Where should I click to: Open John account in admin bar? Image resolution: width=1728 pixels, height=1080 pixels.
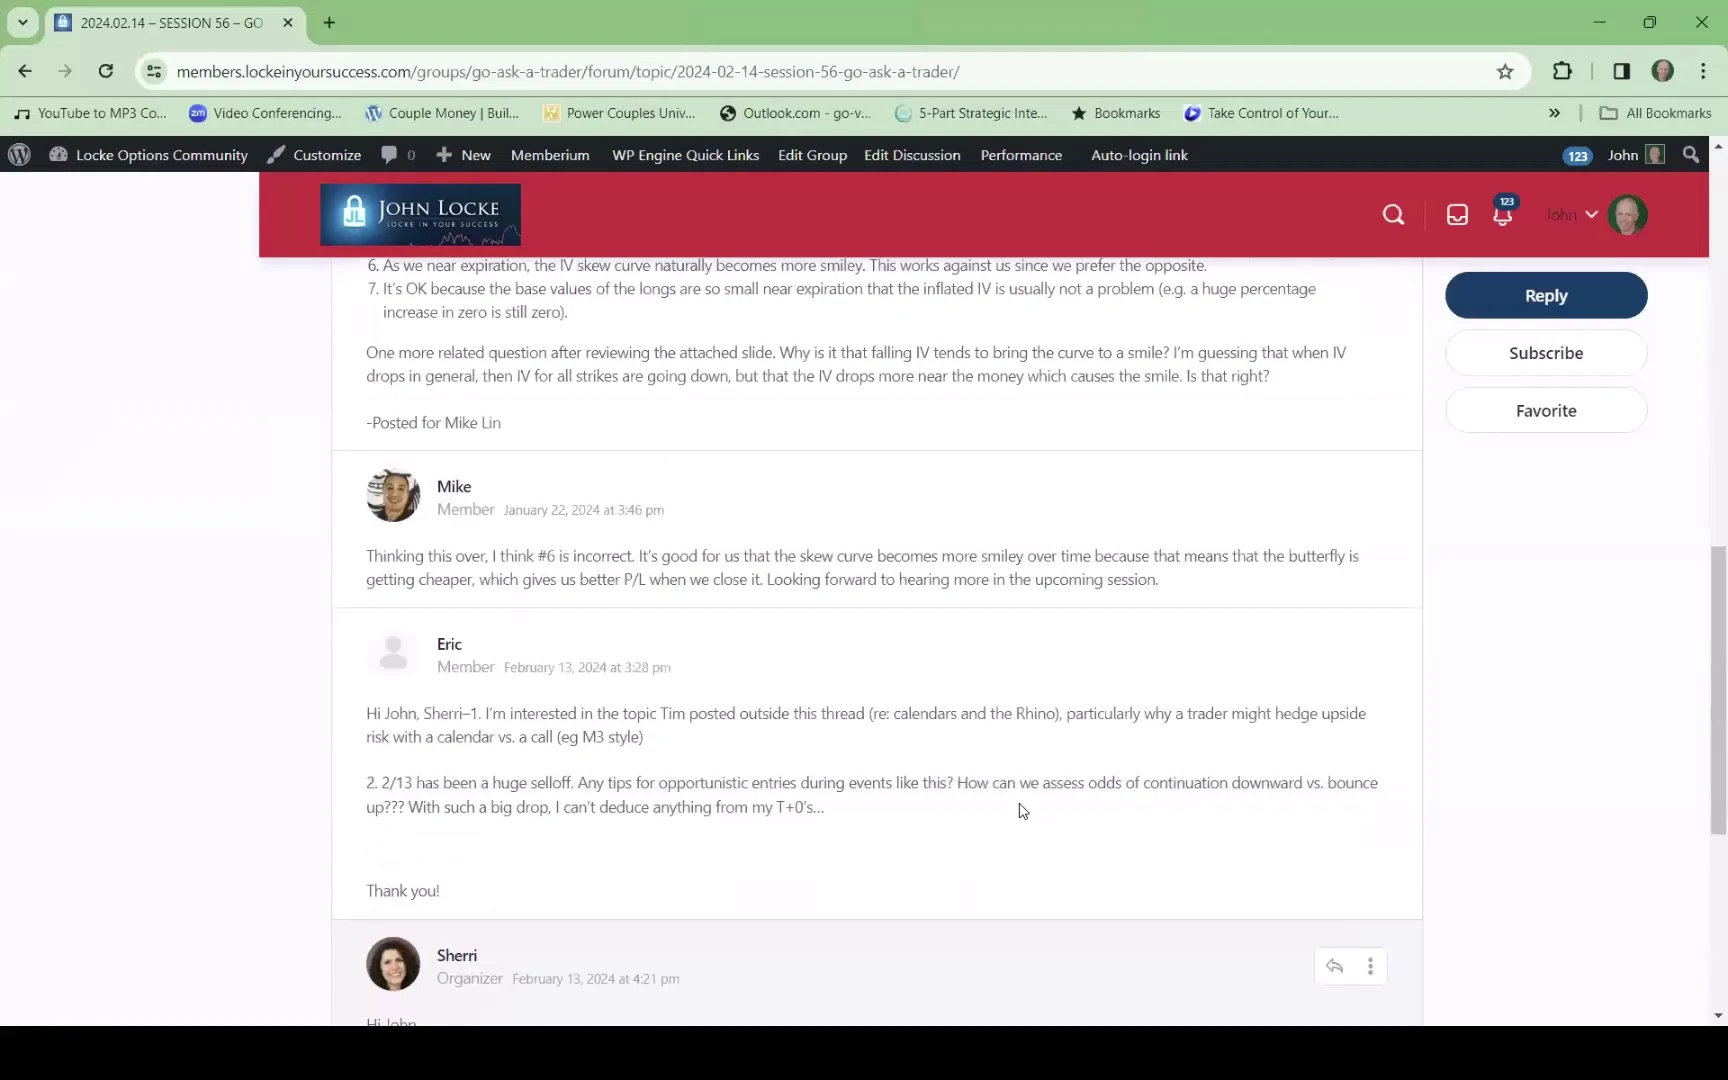click(x=1636, y=155)
